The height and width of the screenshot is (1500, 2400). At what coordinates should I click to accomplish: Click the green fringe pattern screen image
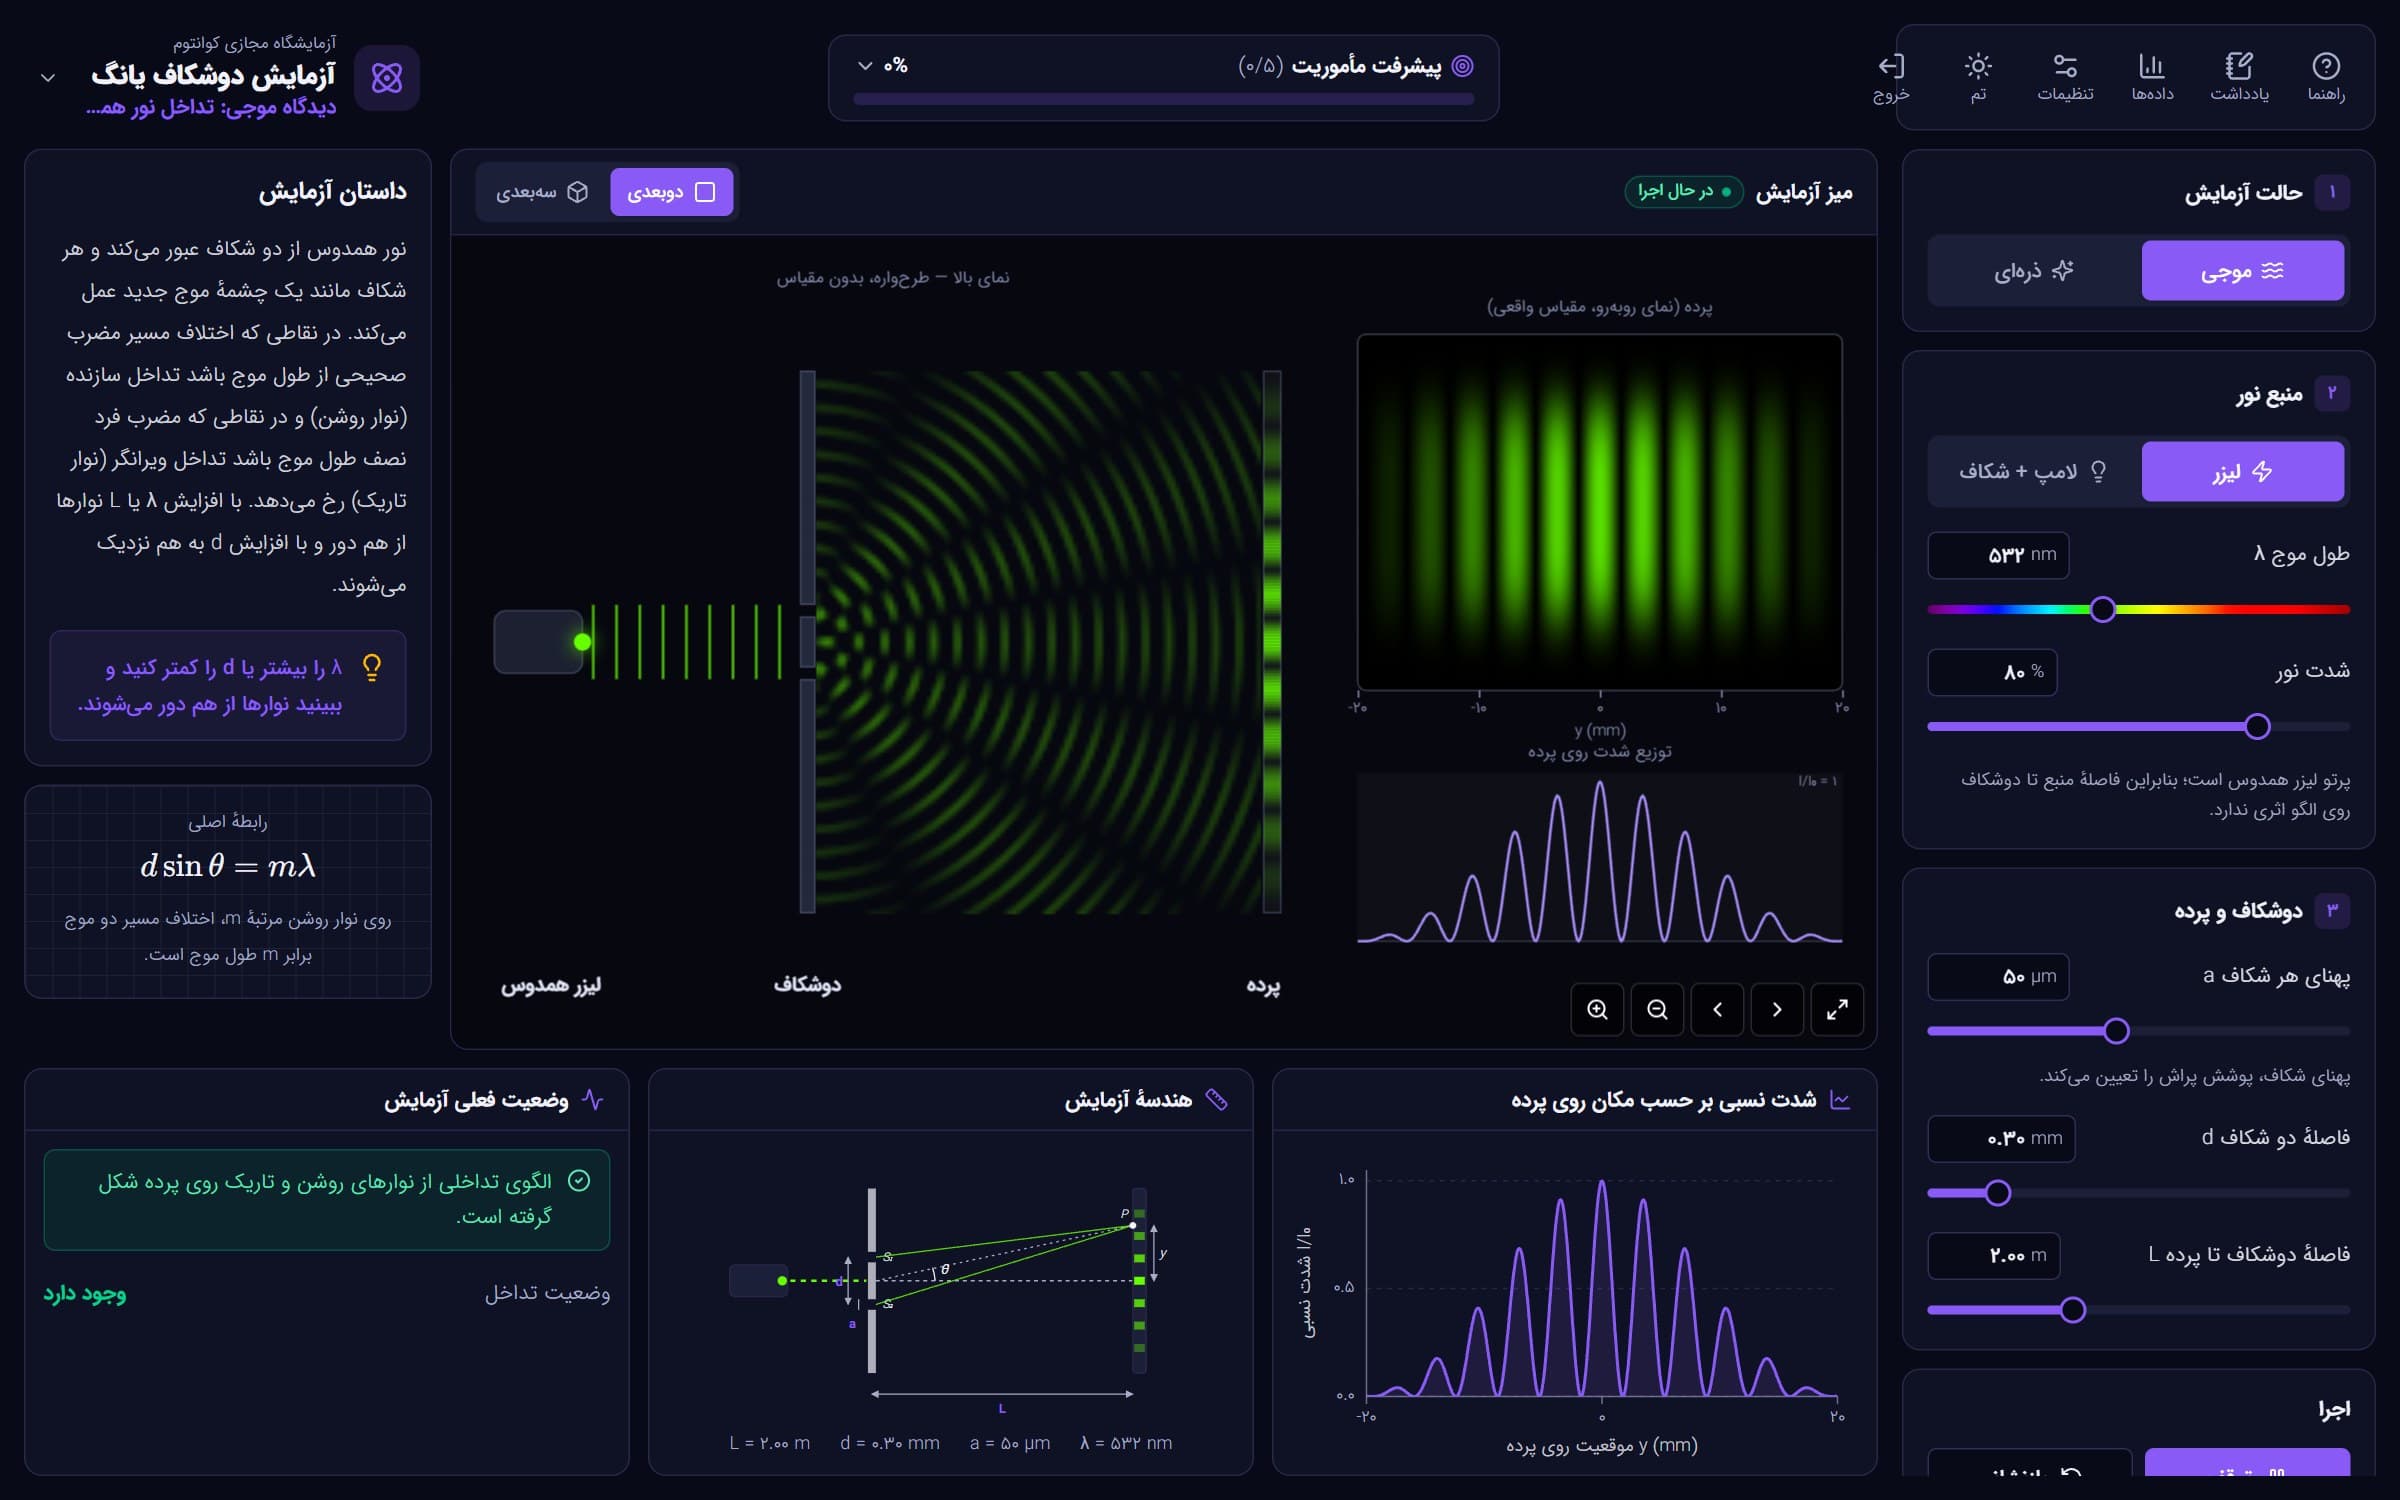(1599, 512)
